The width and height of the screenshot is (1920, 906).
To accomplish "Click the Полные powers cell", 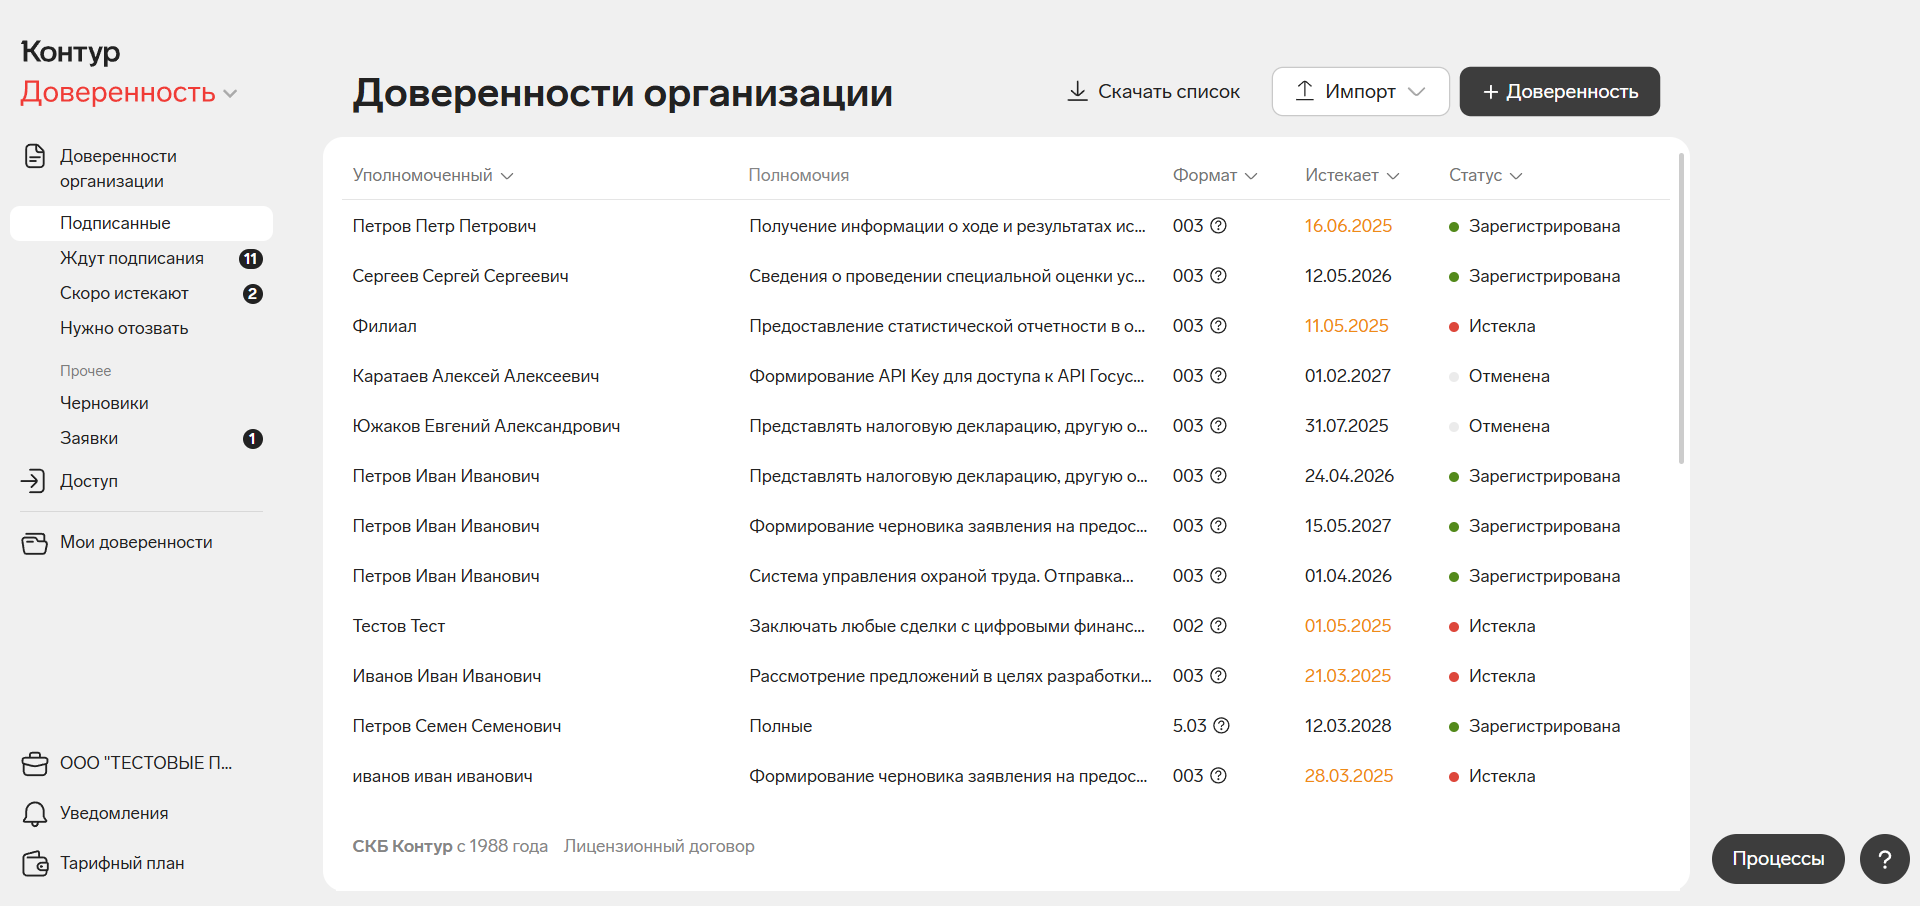I will click(781, 726).
